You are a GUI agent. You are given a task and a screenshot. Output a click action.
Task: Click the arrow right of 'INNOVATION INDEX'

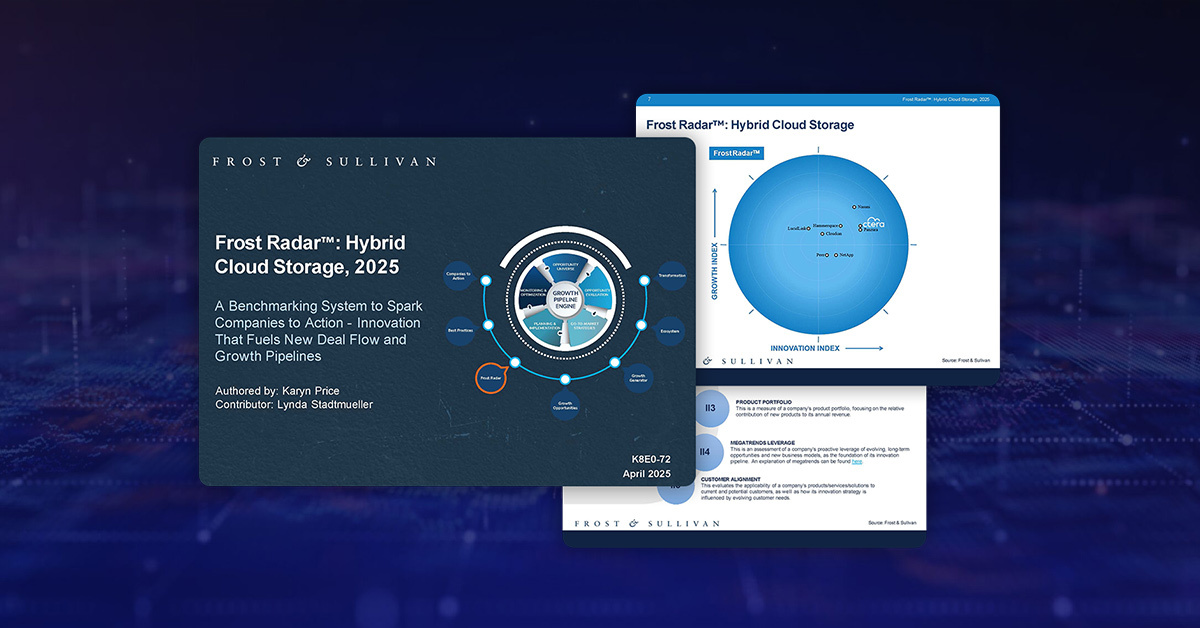click(x=866, y=348)
